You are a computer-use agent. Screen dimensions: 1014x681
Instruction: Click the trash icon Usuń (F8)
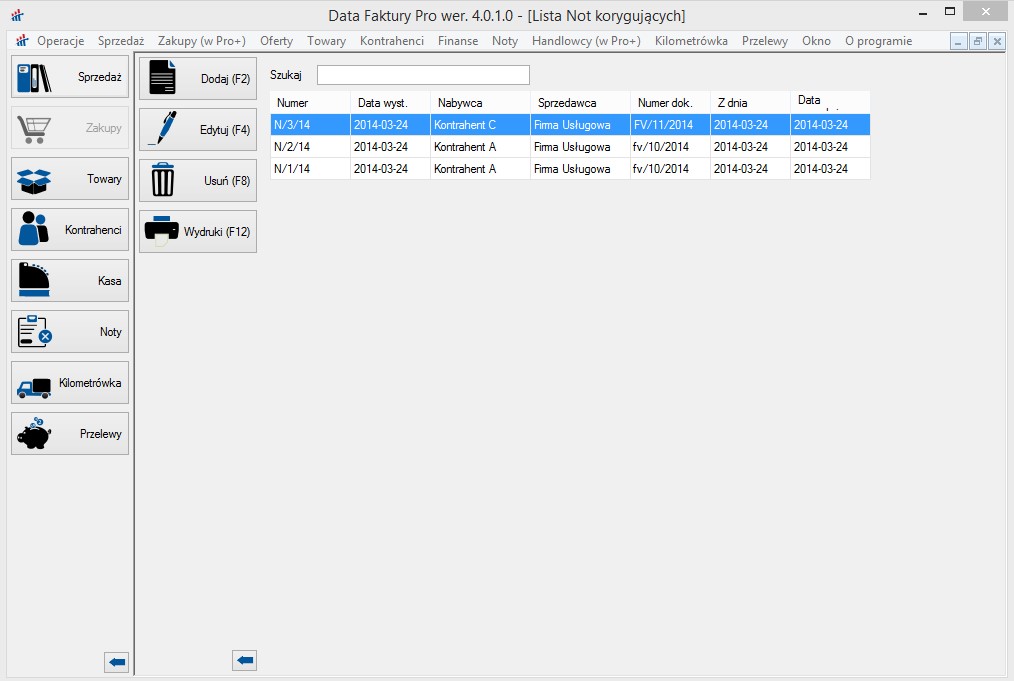(x=198, y=181)
